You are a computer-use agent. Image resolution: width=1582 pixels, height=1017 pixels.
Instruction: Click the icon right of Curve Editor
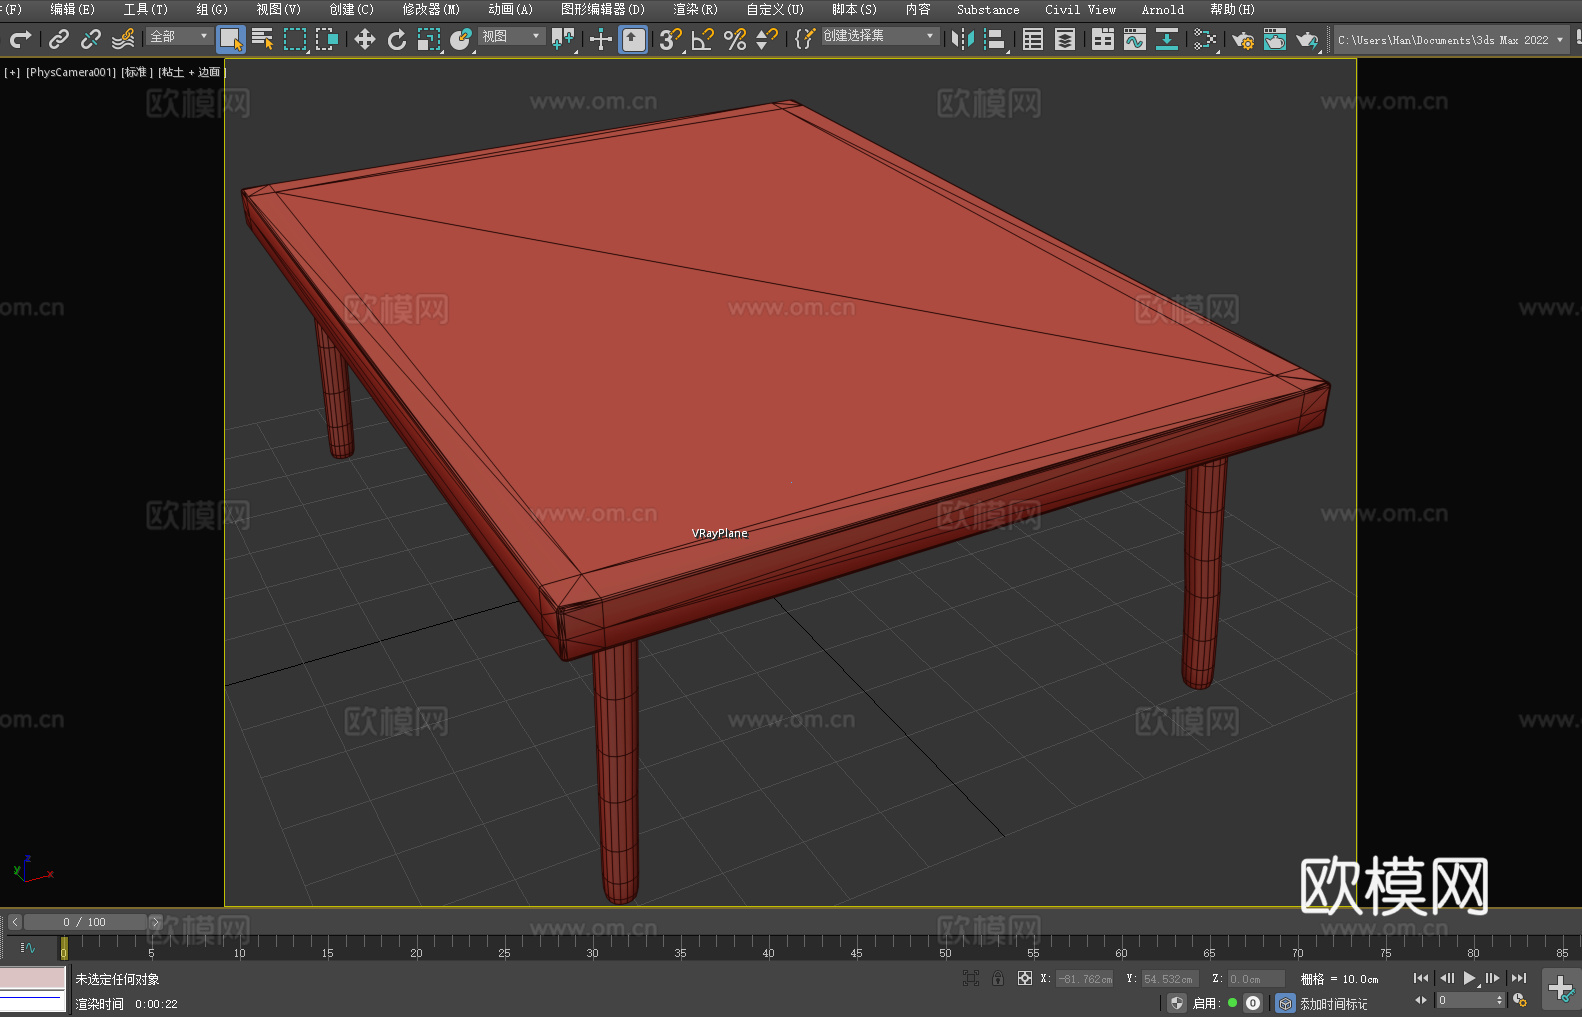tap(1167, 39)
